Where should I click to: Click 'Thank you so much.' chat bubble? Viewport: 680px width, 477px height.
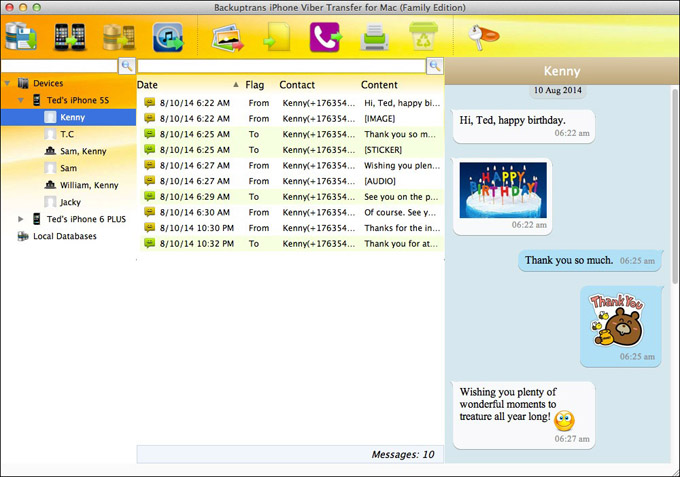590,261
